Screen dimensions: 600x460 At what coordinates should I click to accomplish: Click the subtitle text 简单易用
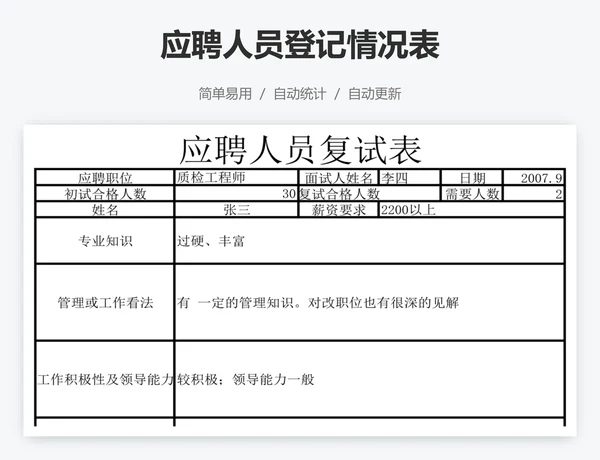(225, 94)
